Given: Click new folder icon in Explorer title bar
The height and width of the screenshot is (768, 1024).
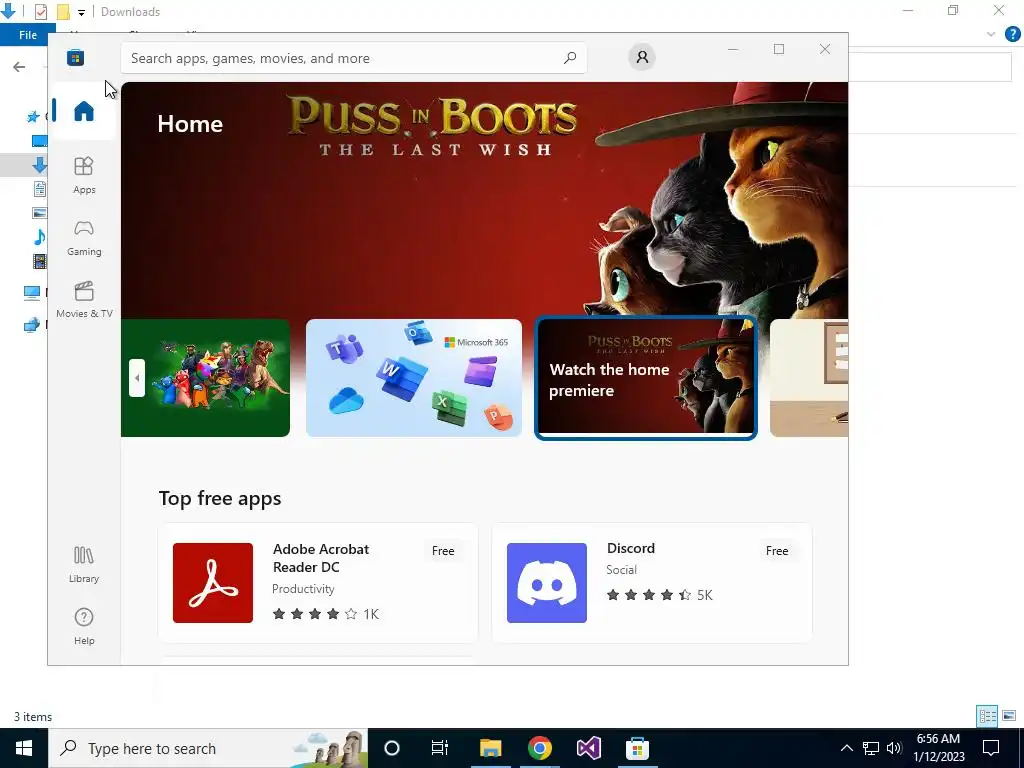Looking at the screenshot, I should click(x=63, y=12).
